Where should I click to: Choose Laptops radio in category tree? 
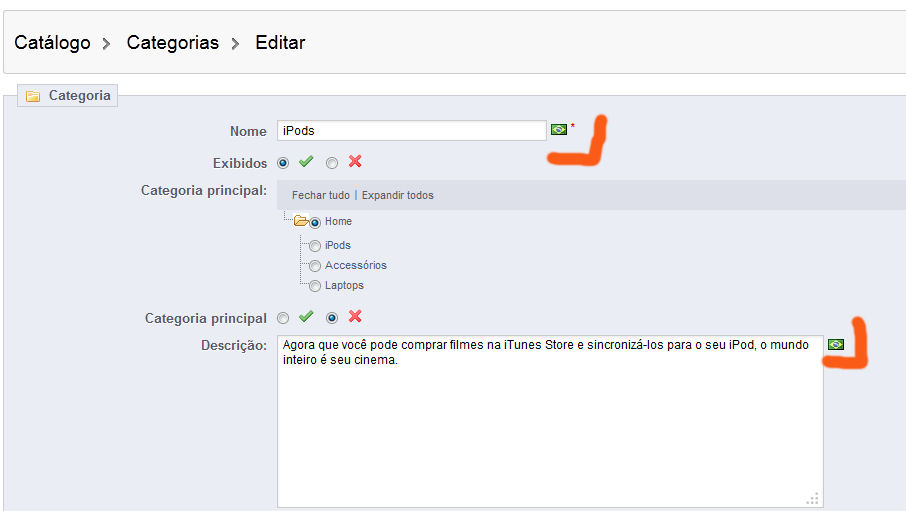pos(315,286)
